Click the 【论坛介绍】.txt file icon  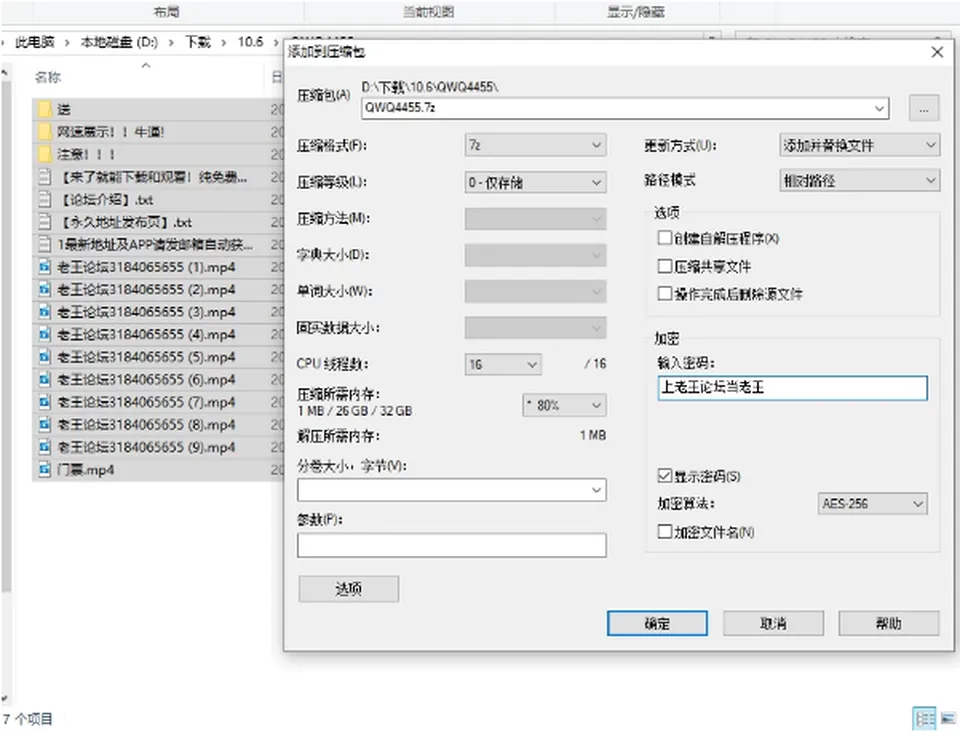(x=45, y=200)
